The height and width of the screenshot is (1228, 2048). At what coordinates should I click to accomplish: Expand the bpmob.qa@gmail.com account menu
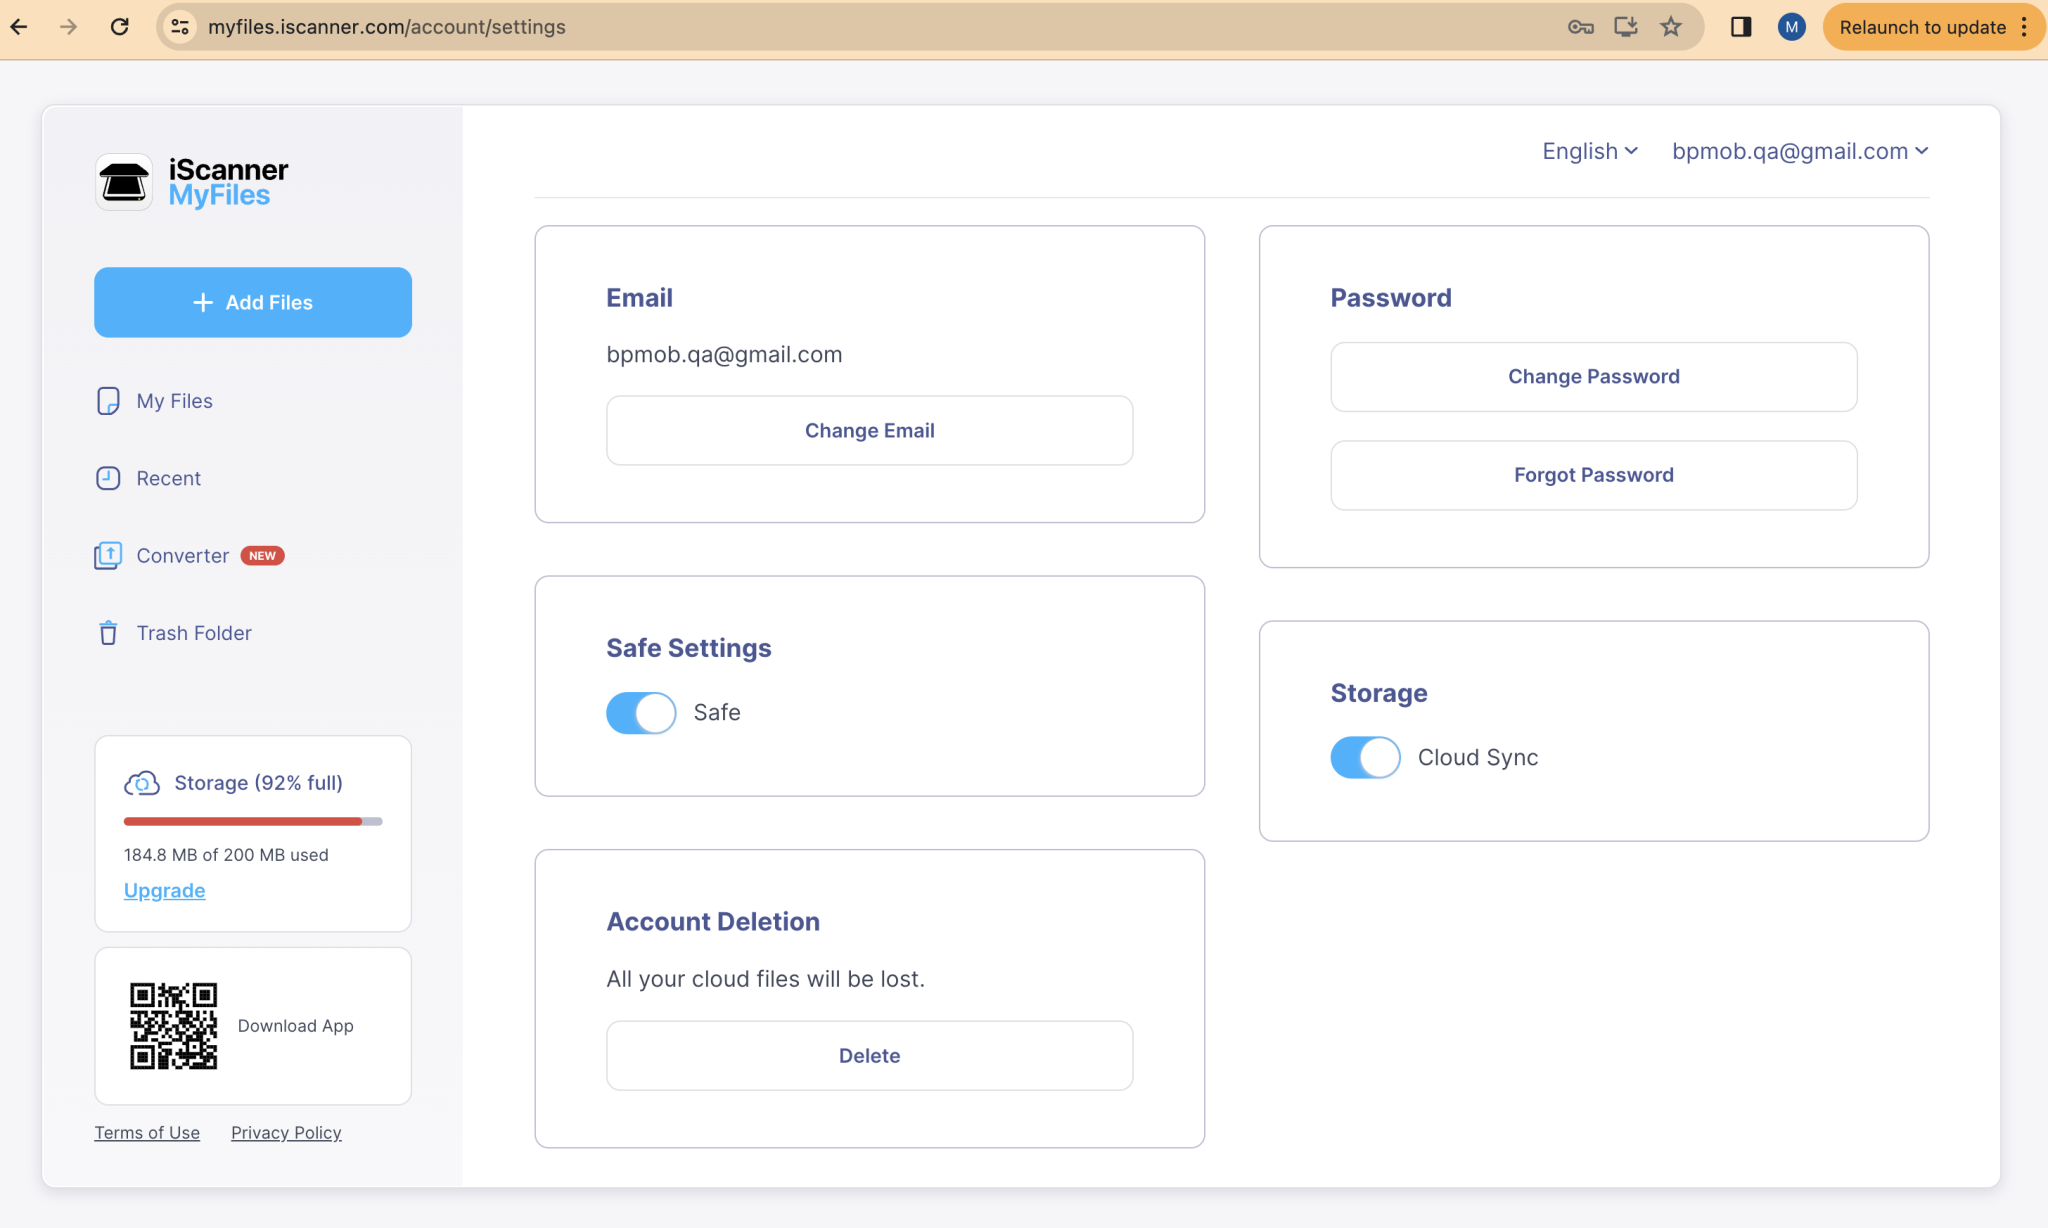[x=1798, y=151]
